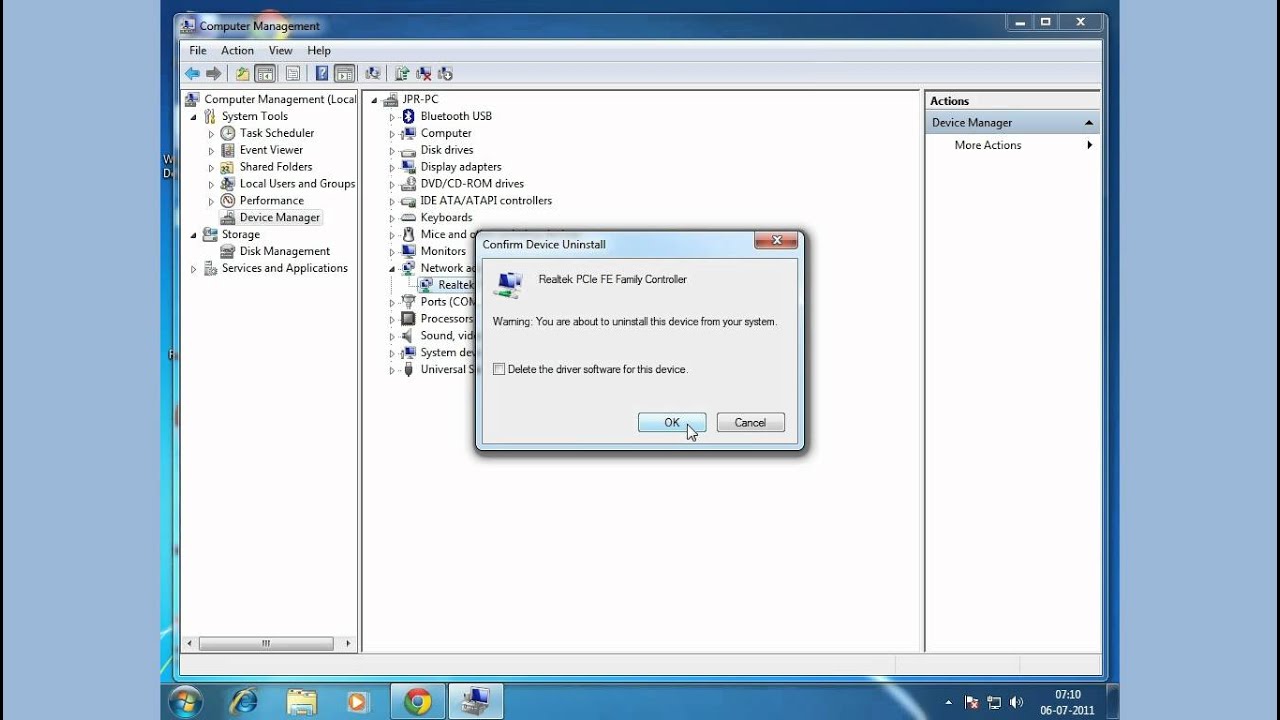Screen dimensions: 1280x720
Task: Click the Properties toolbar icon
Action: point(293,73)
